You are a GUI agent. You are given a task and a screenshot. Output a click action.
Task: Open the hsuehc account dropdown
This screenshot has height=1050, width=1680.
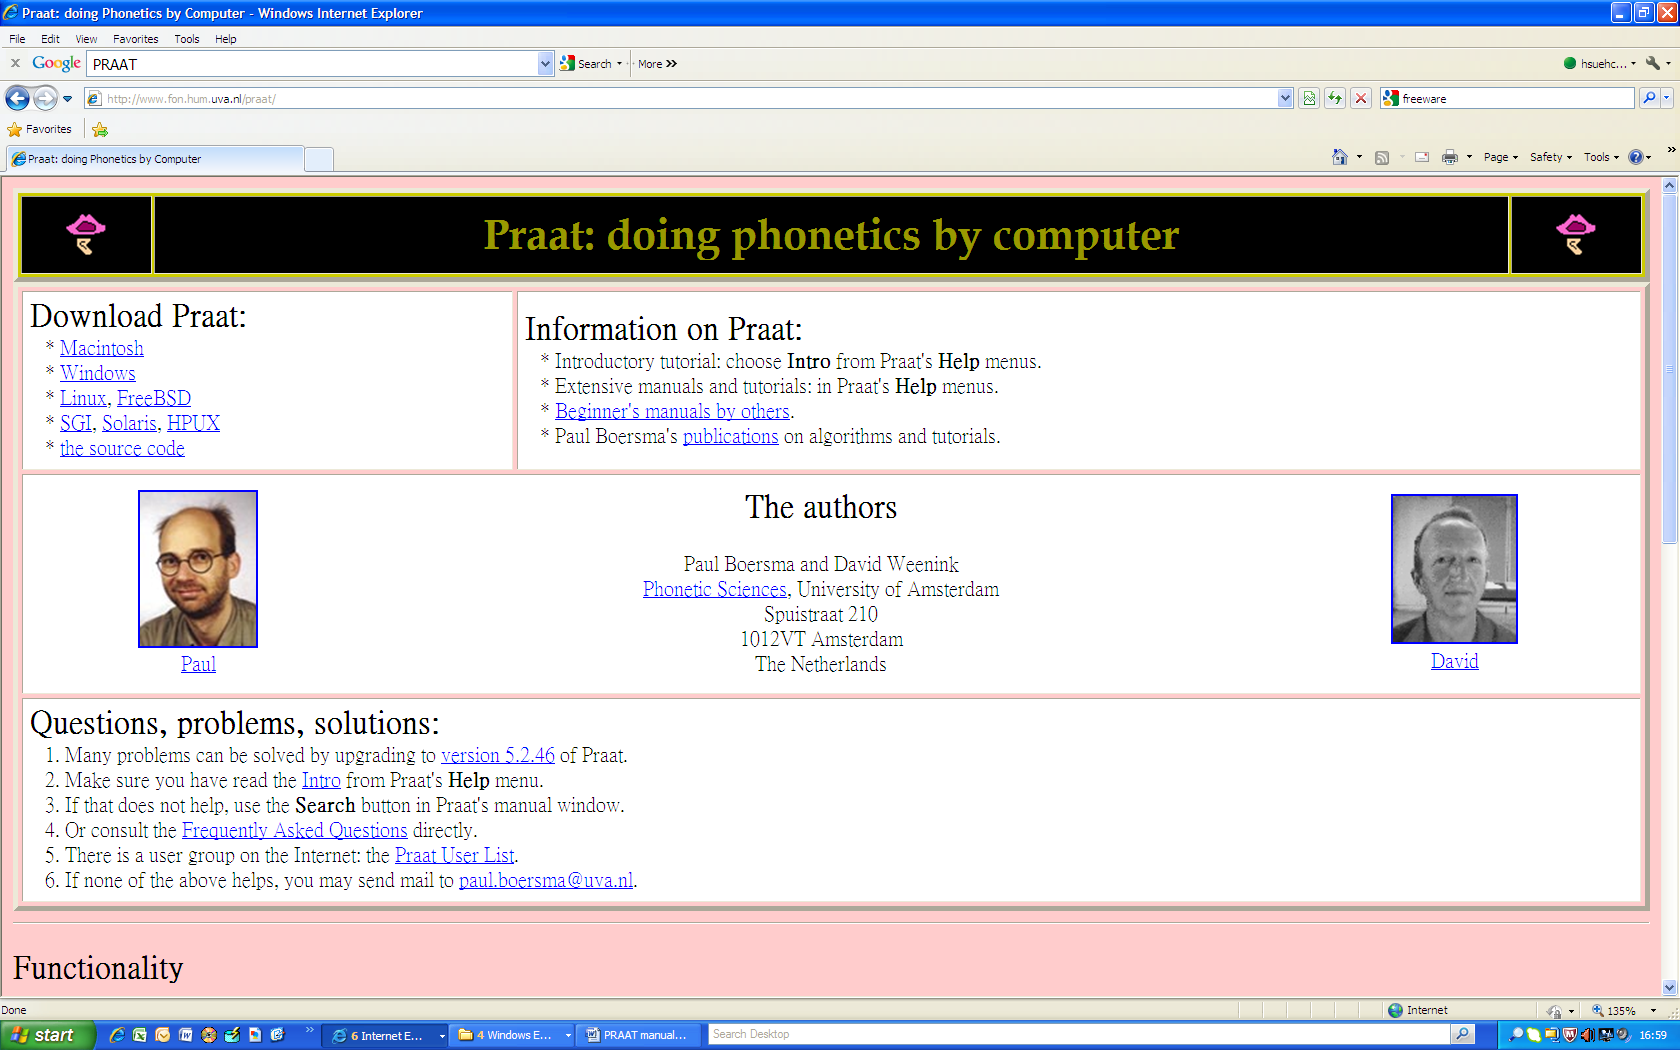[1600, 63]
